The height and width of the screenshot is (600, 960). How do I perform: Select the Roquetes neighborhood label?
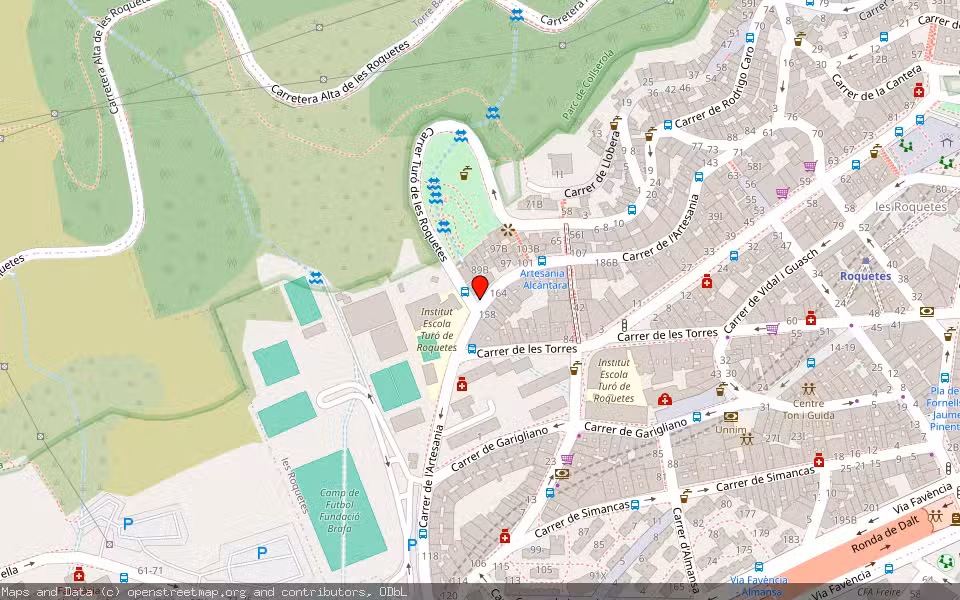[x=865, y=276]
